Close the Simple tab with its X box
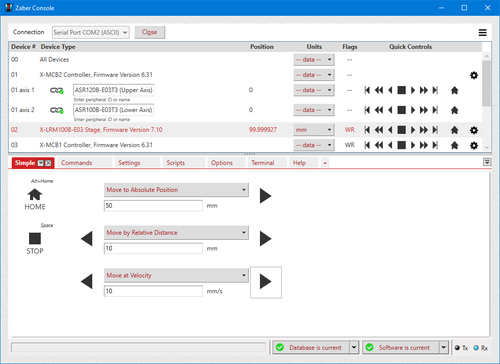This screenshot has height=364, width=500. coord(48,163)
